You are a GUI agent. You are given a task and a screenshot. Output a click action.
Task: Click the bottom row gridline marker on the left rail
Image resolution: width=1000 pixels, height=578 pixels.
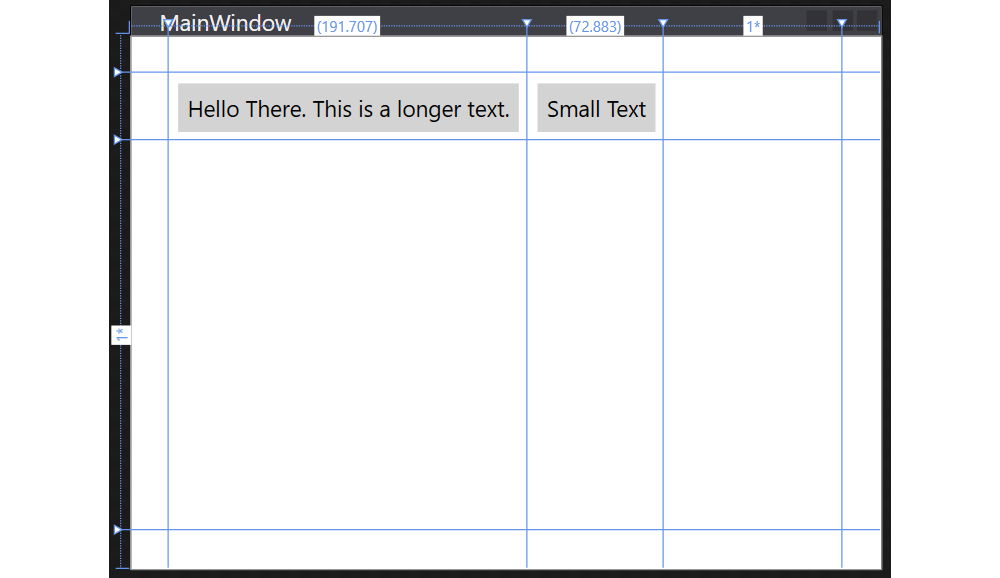(x=117, y=530)
